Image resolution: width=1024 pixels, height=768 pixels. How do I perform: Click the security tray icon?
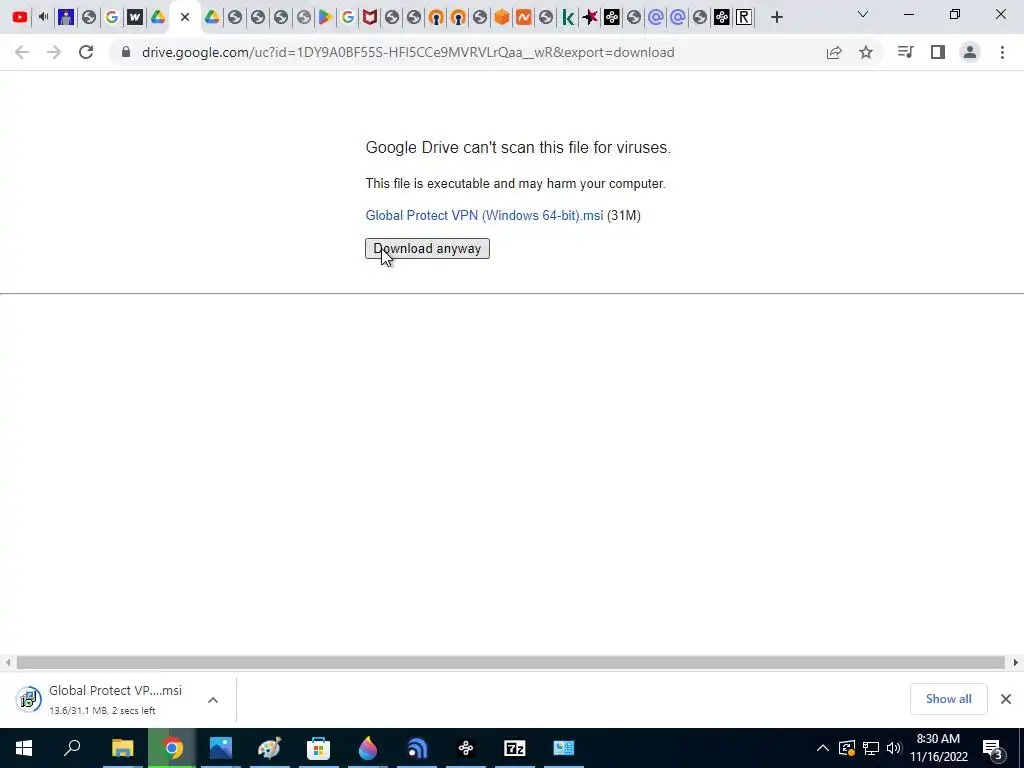(847, 748)
